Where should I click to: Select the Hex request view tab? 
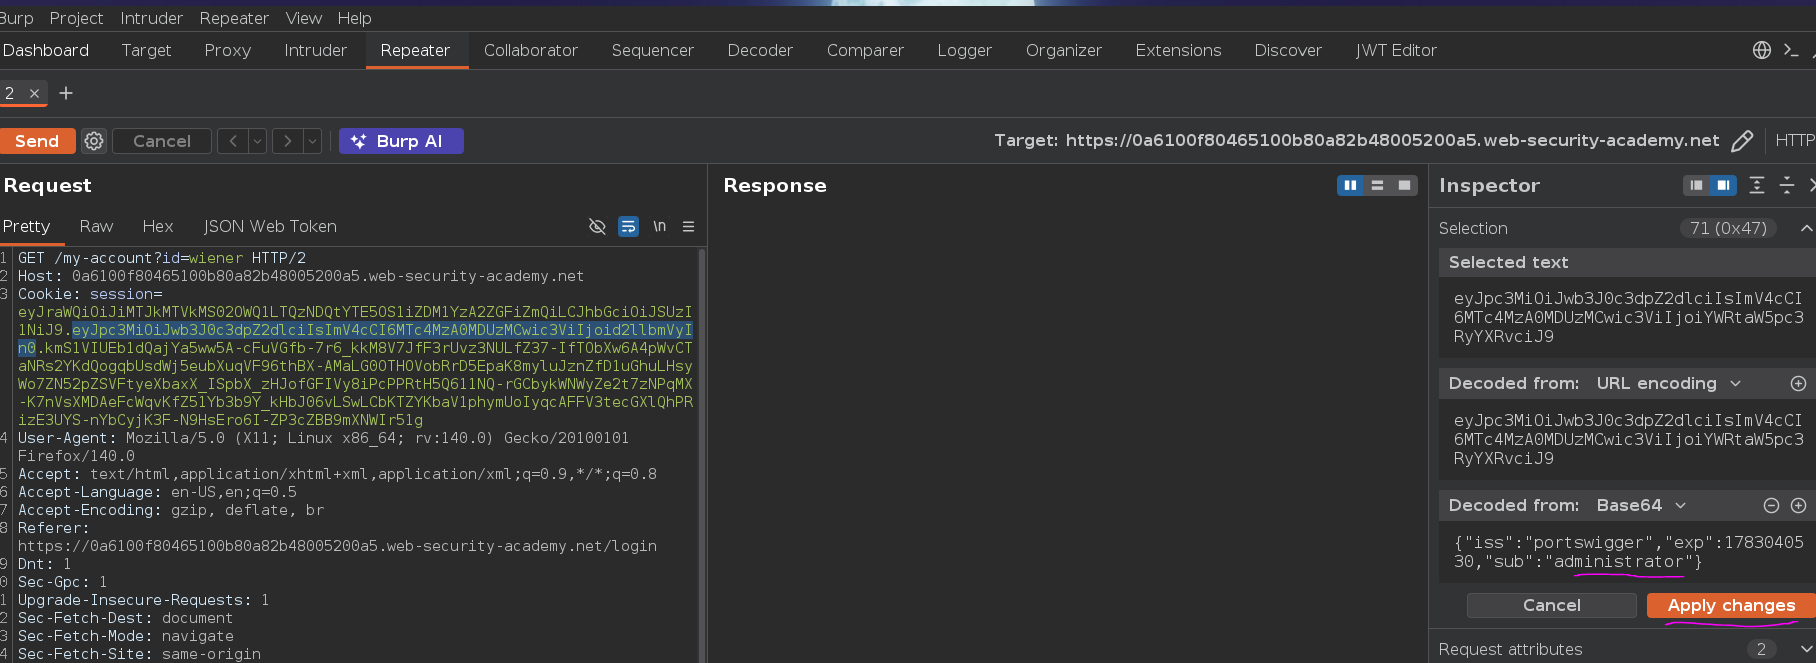pyautogui.click(x=158, y=227)
